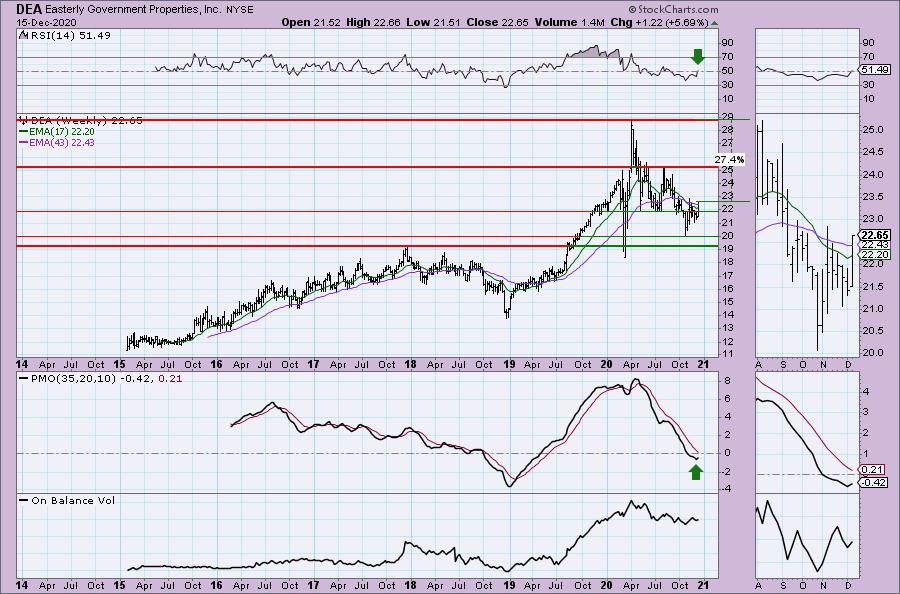Click the On Balance Vol legend line marker

(24, 500)
